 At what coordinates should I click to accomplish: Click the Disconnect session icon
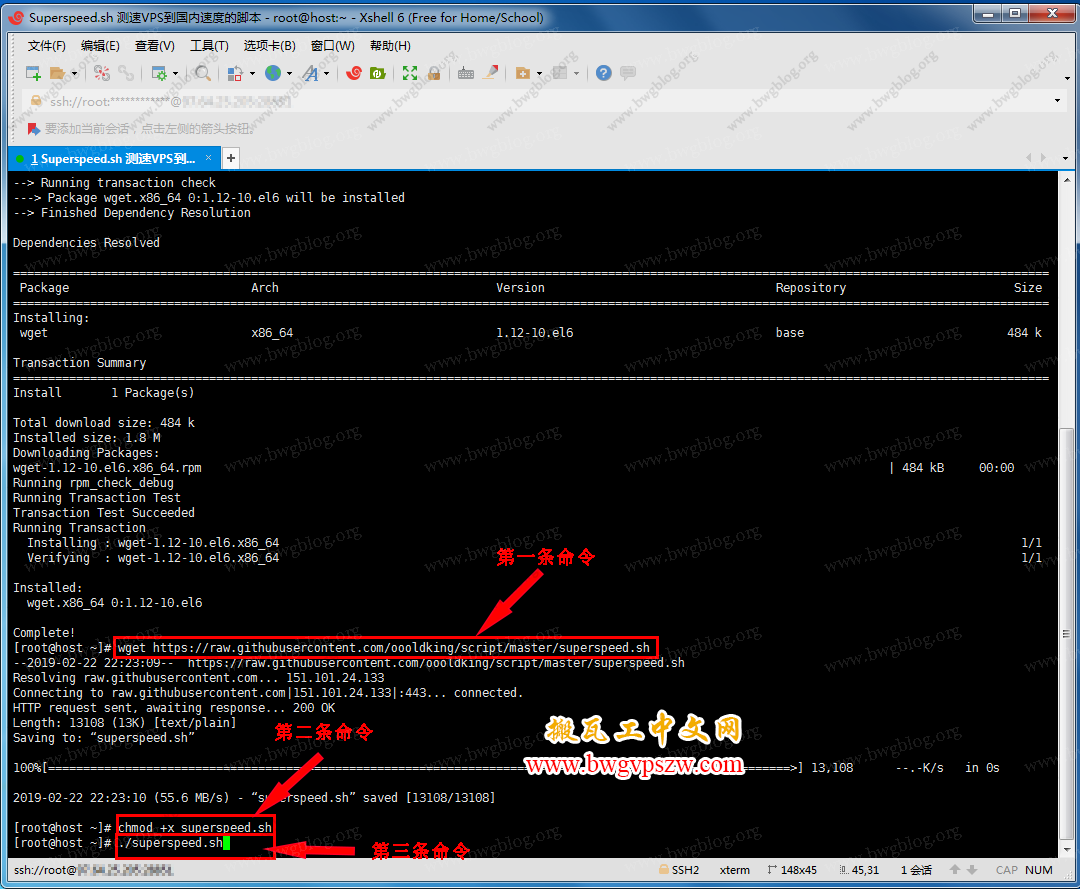point(102,73)
